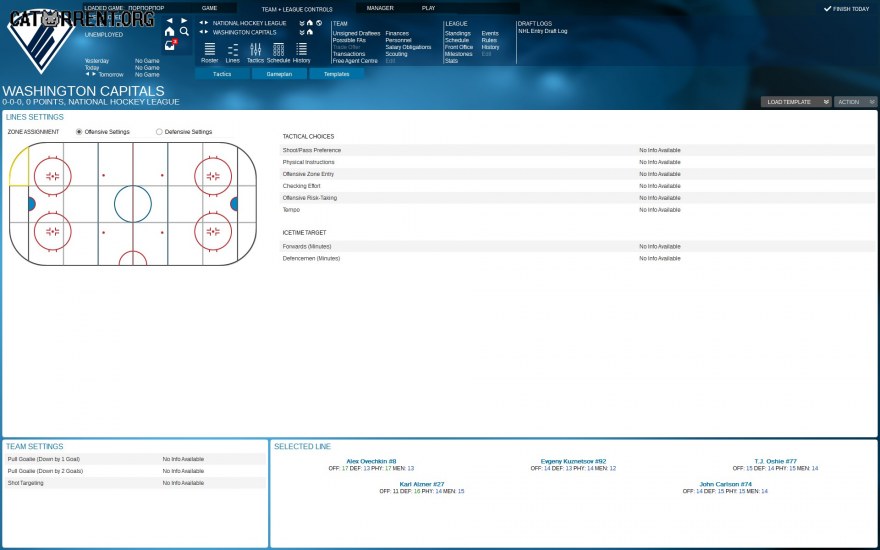Open Milestones link
Image resolution: width=880 pixels, height=550 pixels.
[459, 54]
